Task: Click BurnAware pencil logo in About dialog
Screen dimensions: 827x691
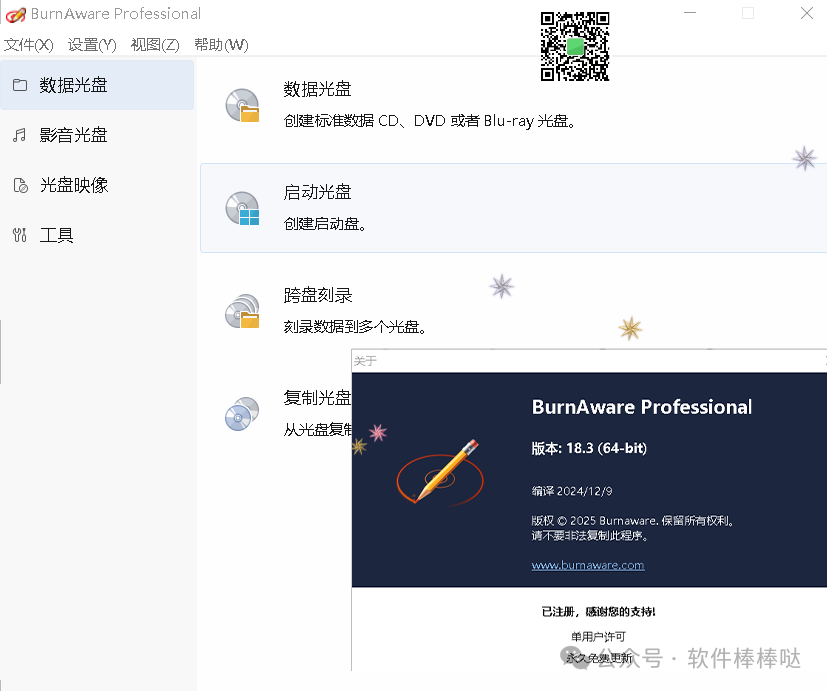Action: pyautogui.click(x=440, y=472)
